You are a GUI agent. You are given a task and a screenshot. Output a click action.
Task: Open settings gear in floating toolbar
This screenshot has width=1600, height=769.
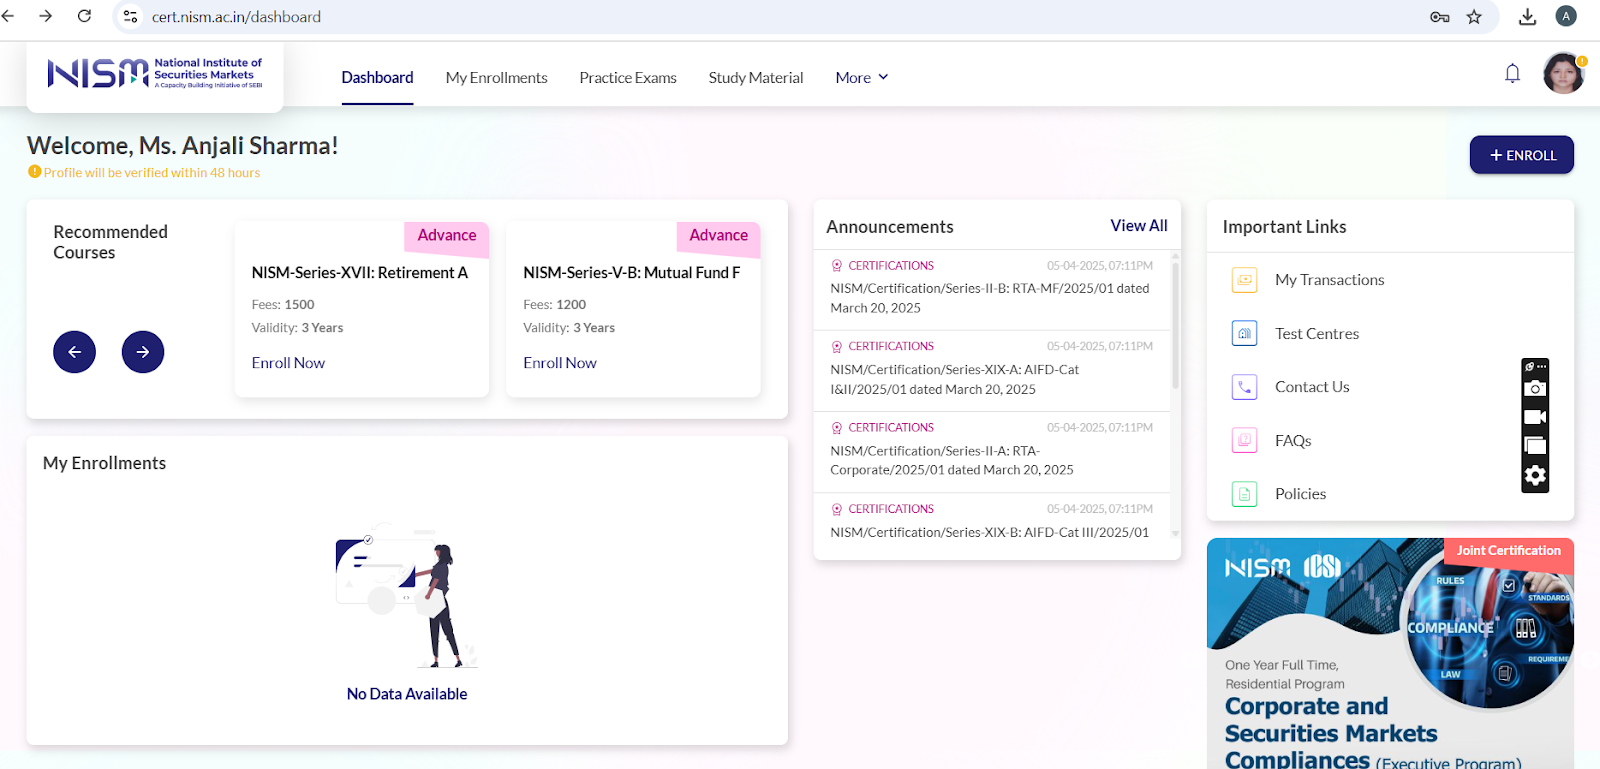[x=1535, y=476]
